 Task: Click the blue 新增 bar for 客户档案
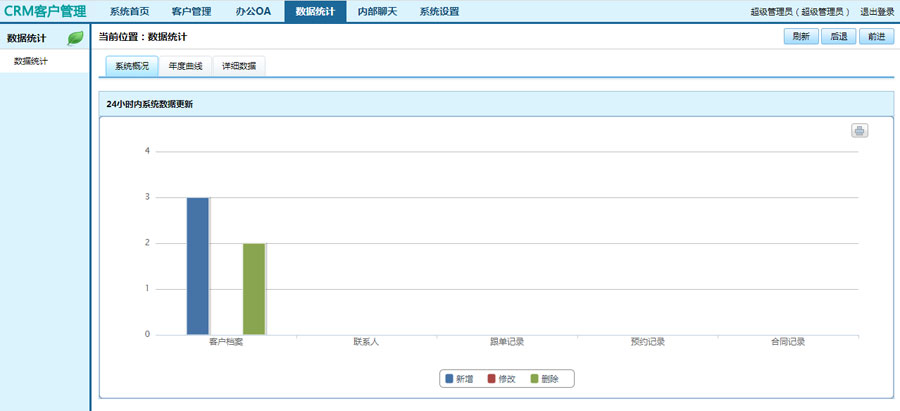point(198,266)
